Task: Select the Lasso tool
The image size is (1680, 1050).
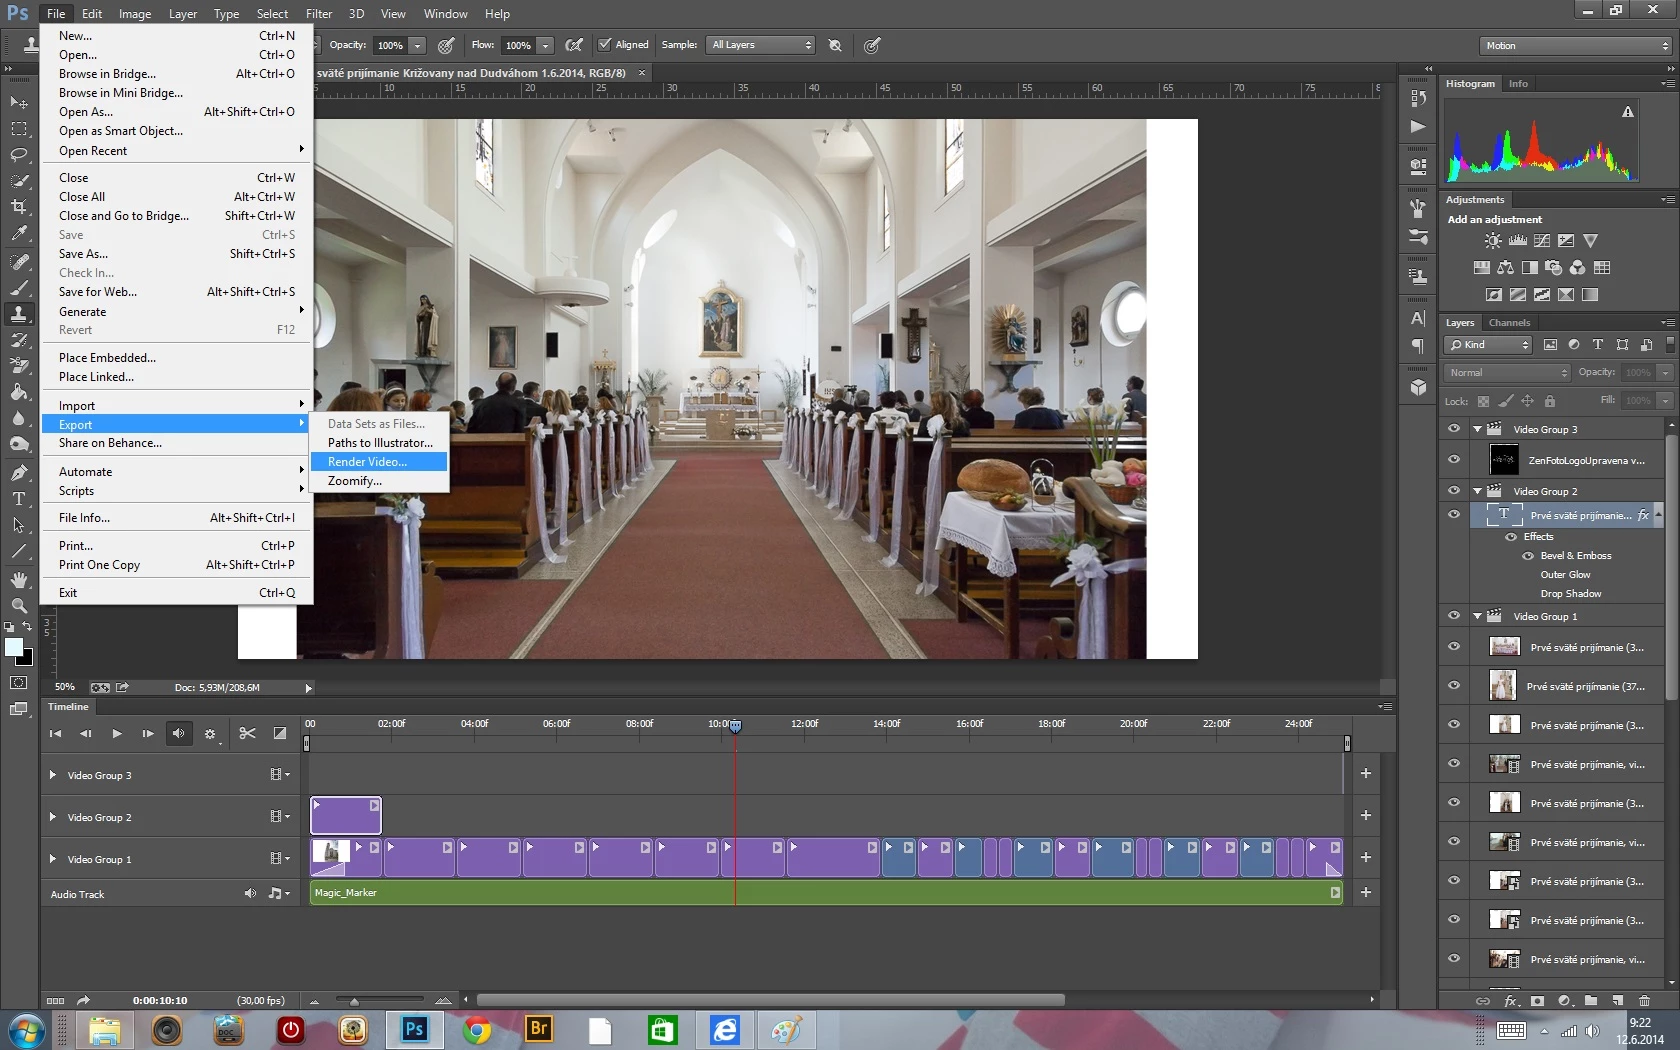Action: coord(19,155)
